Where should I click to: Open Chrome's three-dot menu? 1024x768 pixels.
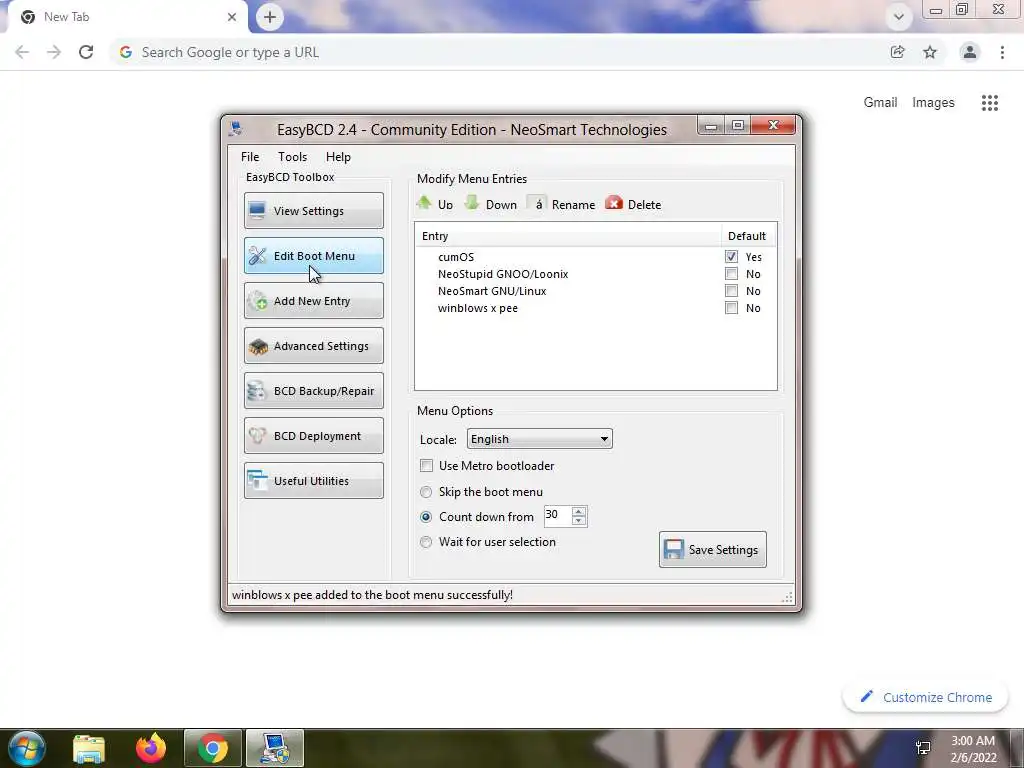coord(1002,52)
